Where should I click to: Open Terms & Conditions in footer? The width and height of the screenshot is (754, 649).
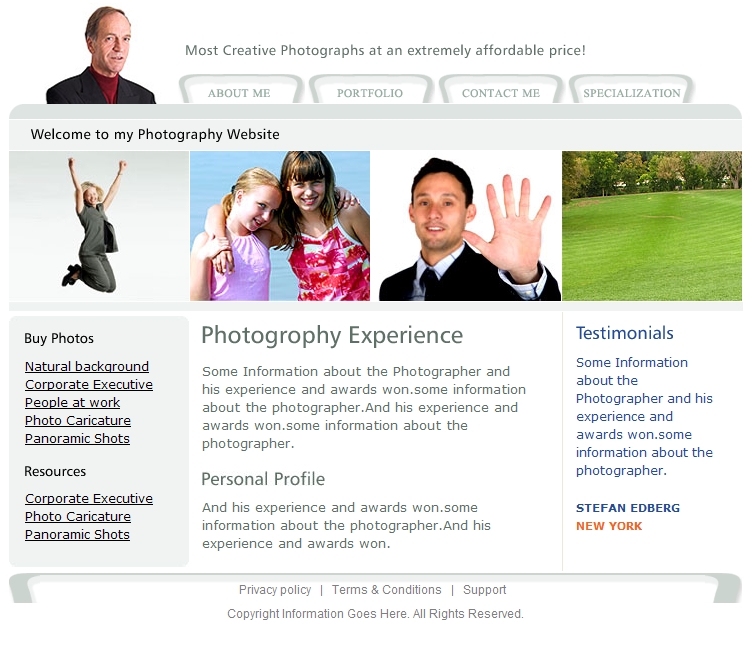(387, 590)
